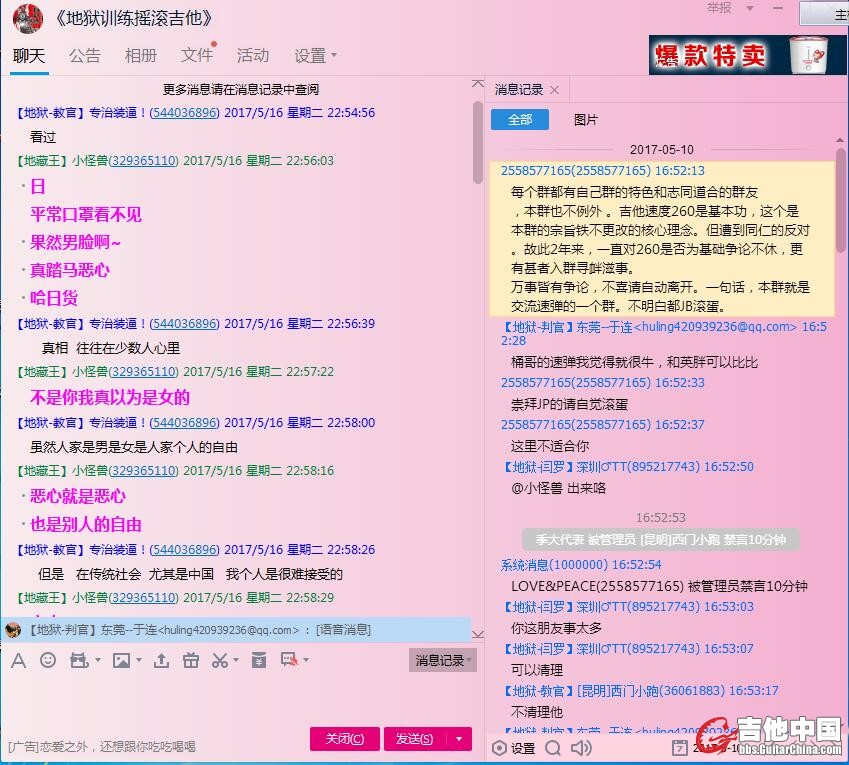
Task: Click the pink message 不是你我真以为是女的
Action: [x=110, y=397]
